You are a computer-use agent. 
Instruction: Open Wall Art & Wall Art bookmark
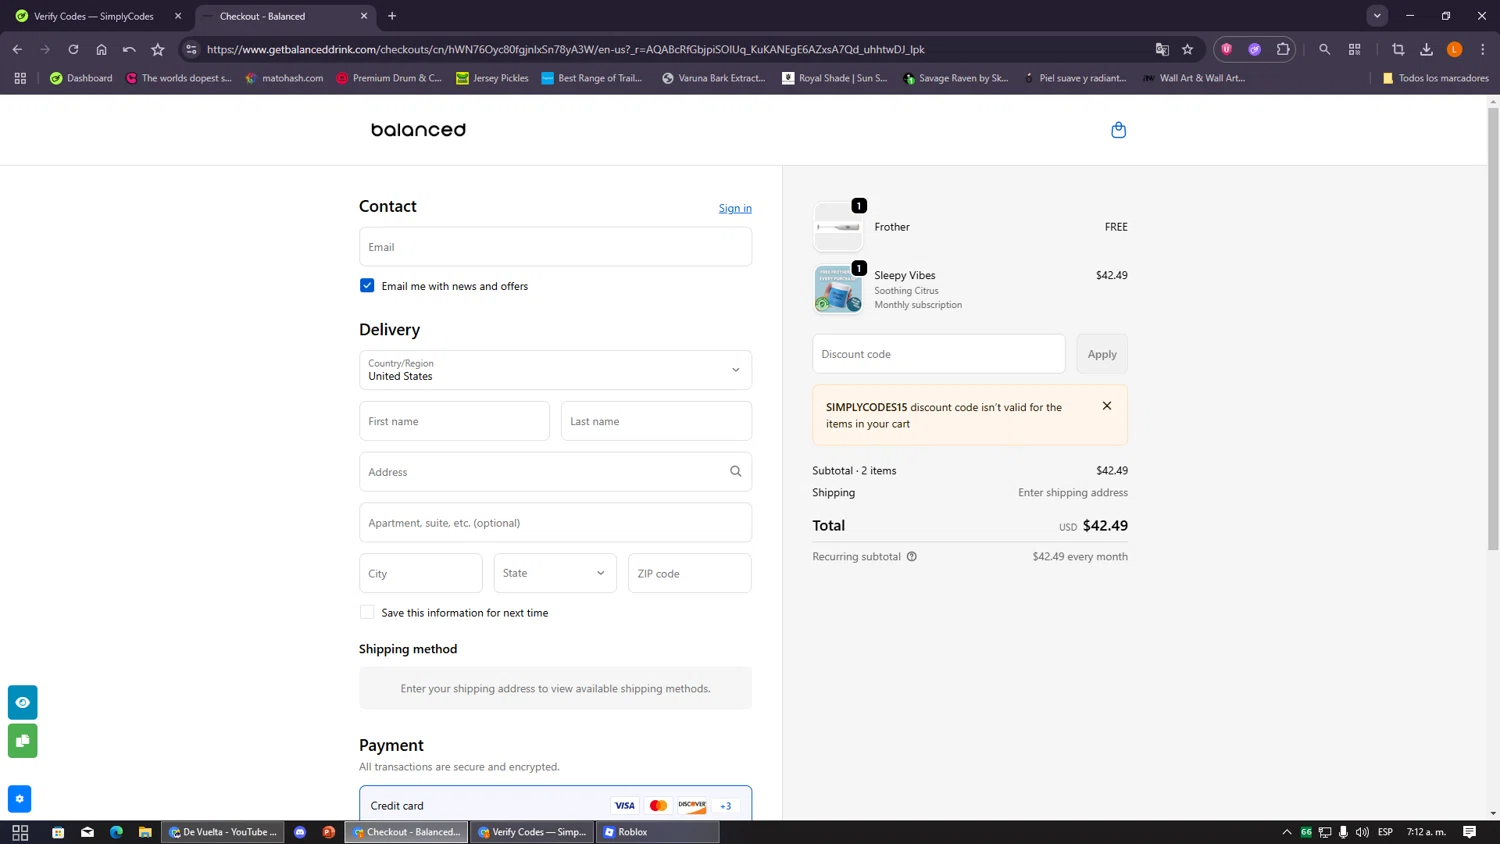click(1194, 78)
